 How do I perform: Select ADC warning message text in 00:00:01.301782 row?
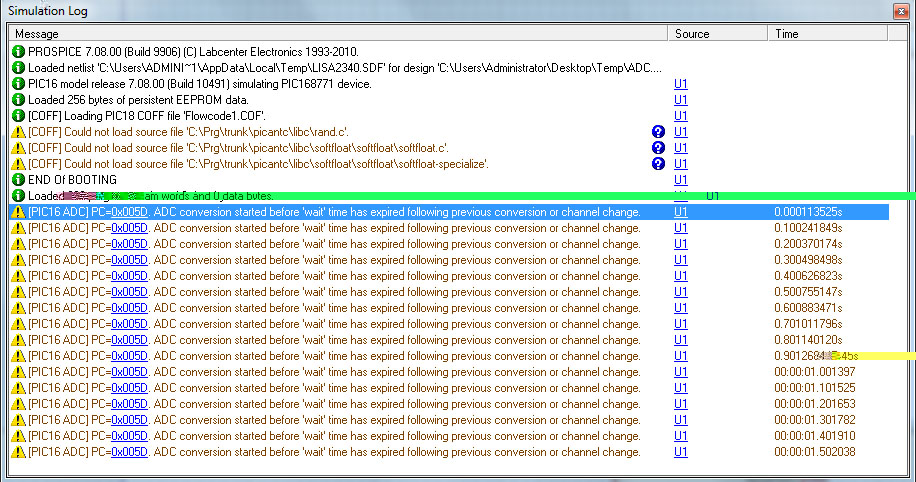tap(334, 420)
